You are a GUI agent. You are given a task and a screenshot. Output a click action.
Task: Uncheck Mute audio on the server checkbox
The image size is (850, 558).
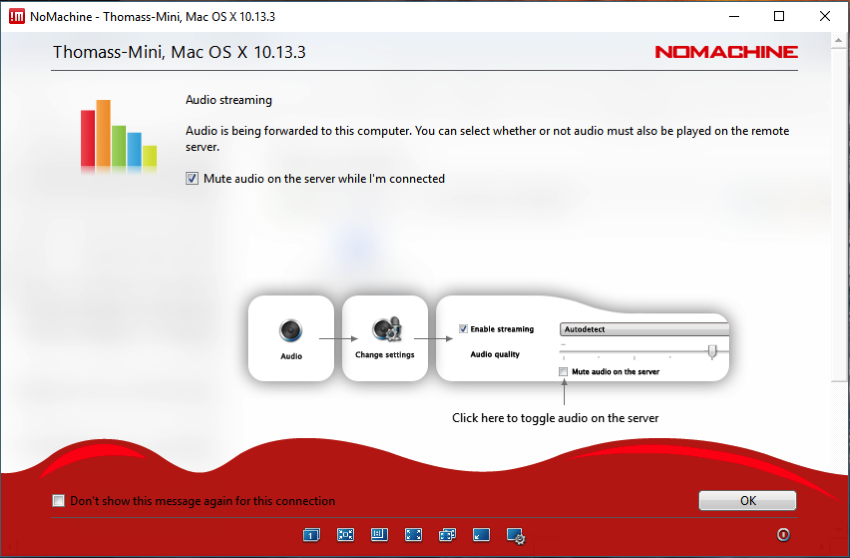click(192, 178)
